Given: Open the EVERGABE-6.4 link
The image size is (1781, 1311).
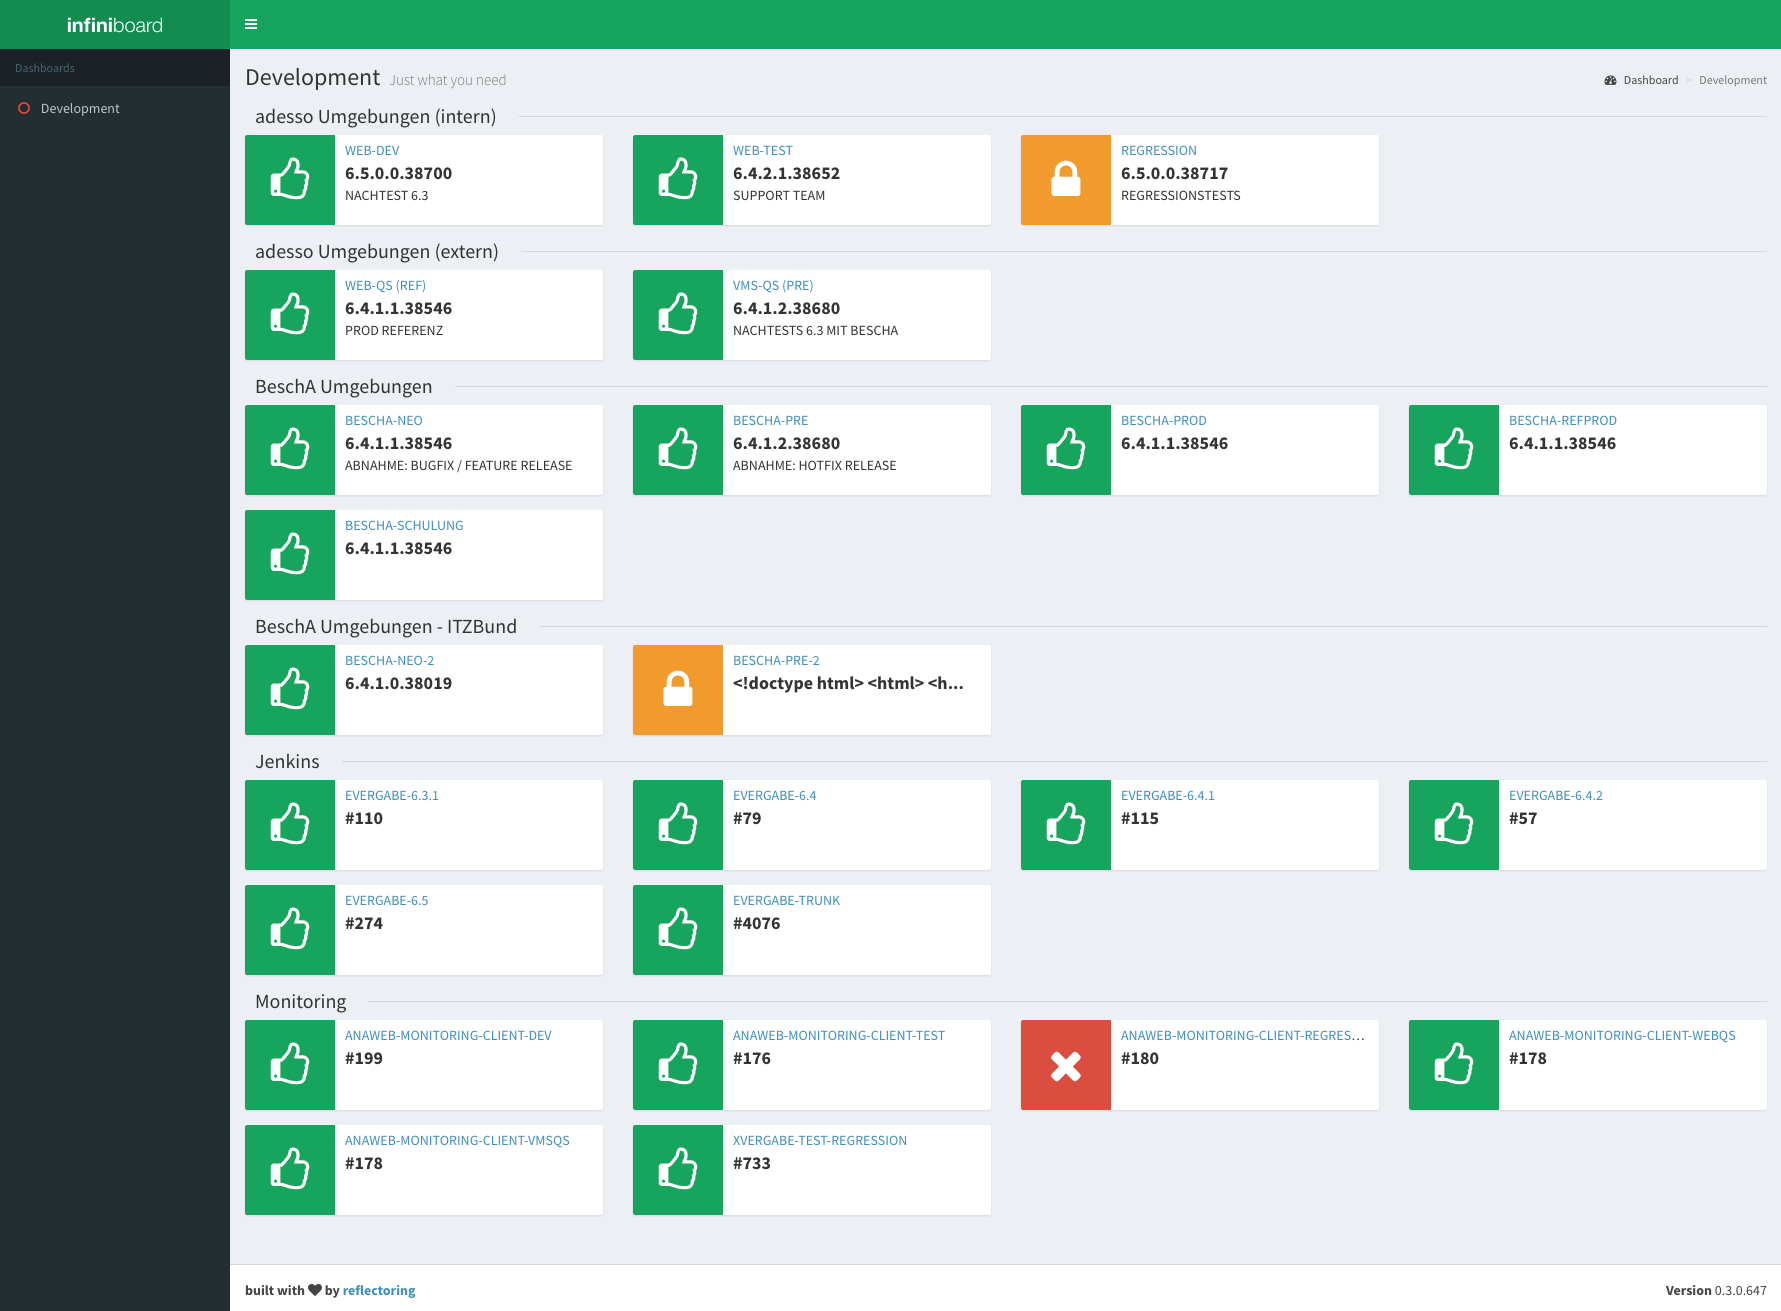Looking at the screenshot, I should (775, 796).
